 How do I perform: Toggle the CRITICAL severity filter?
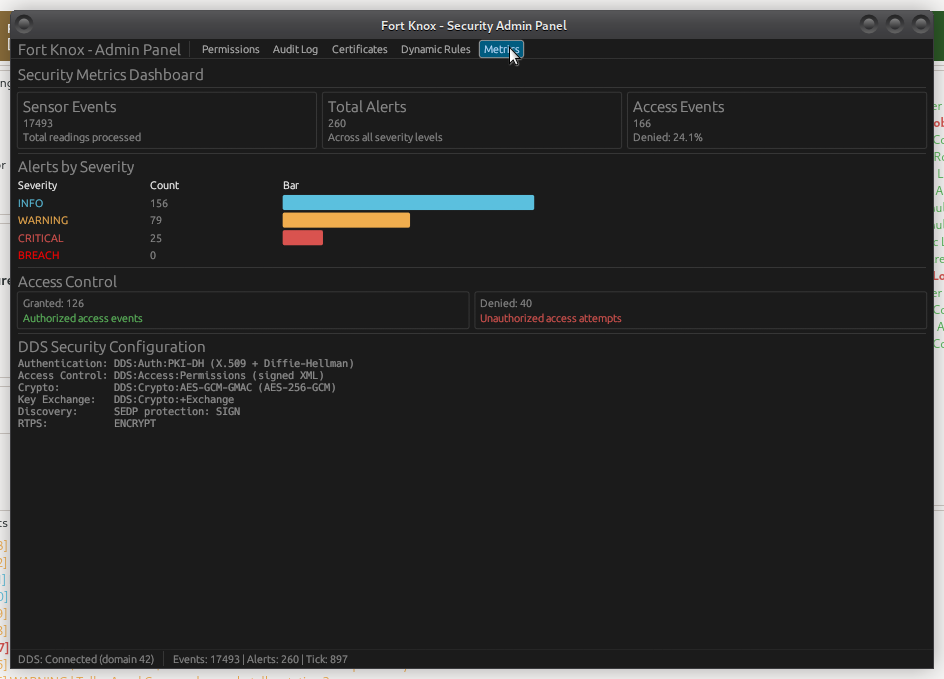[x=40, y=238]
